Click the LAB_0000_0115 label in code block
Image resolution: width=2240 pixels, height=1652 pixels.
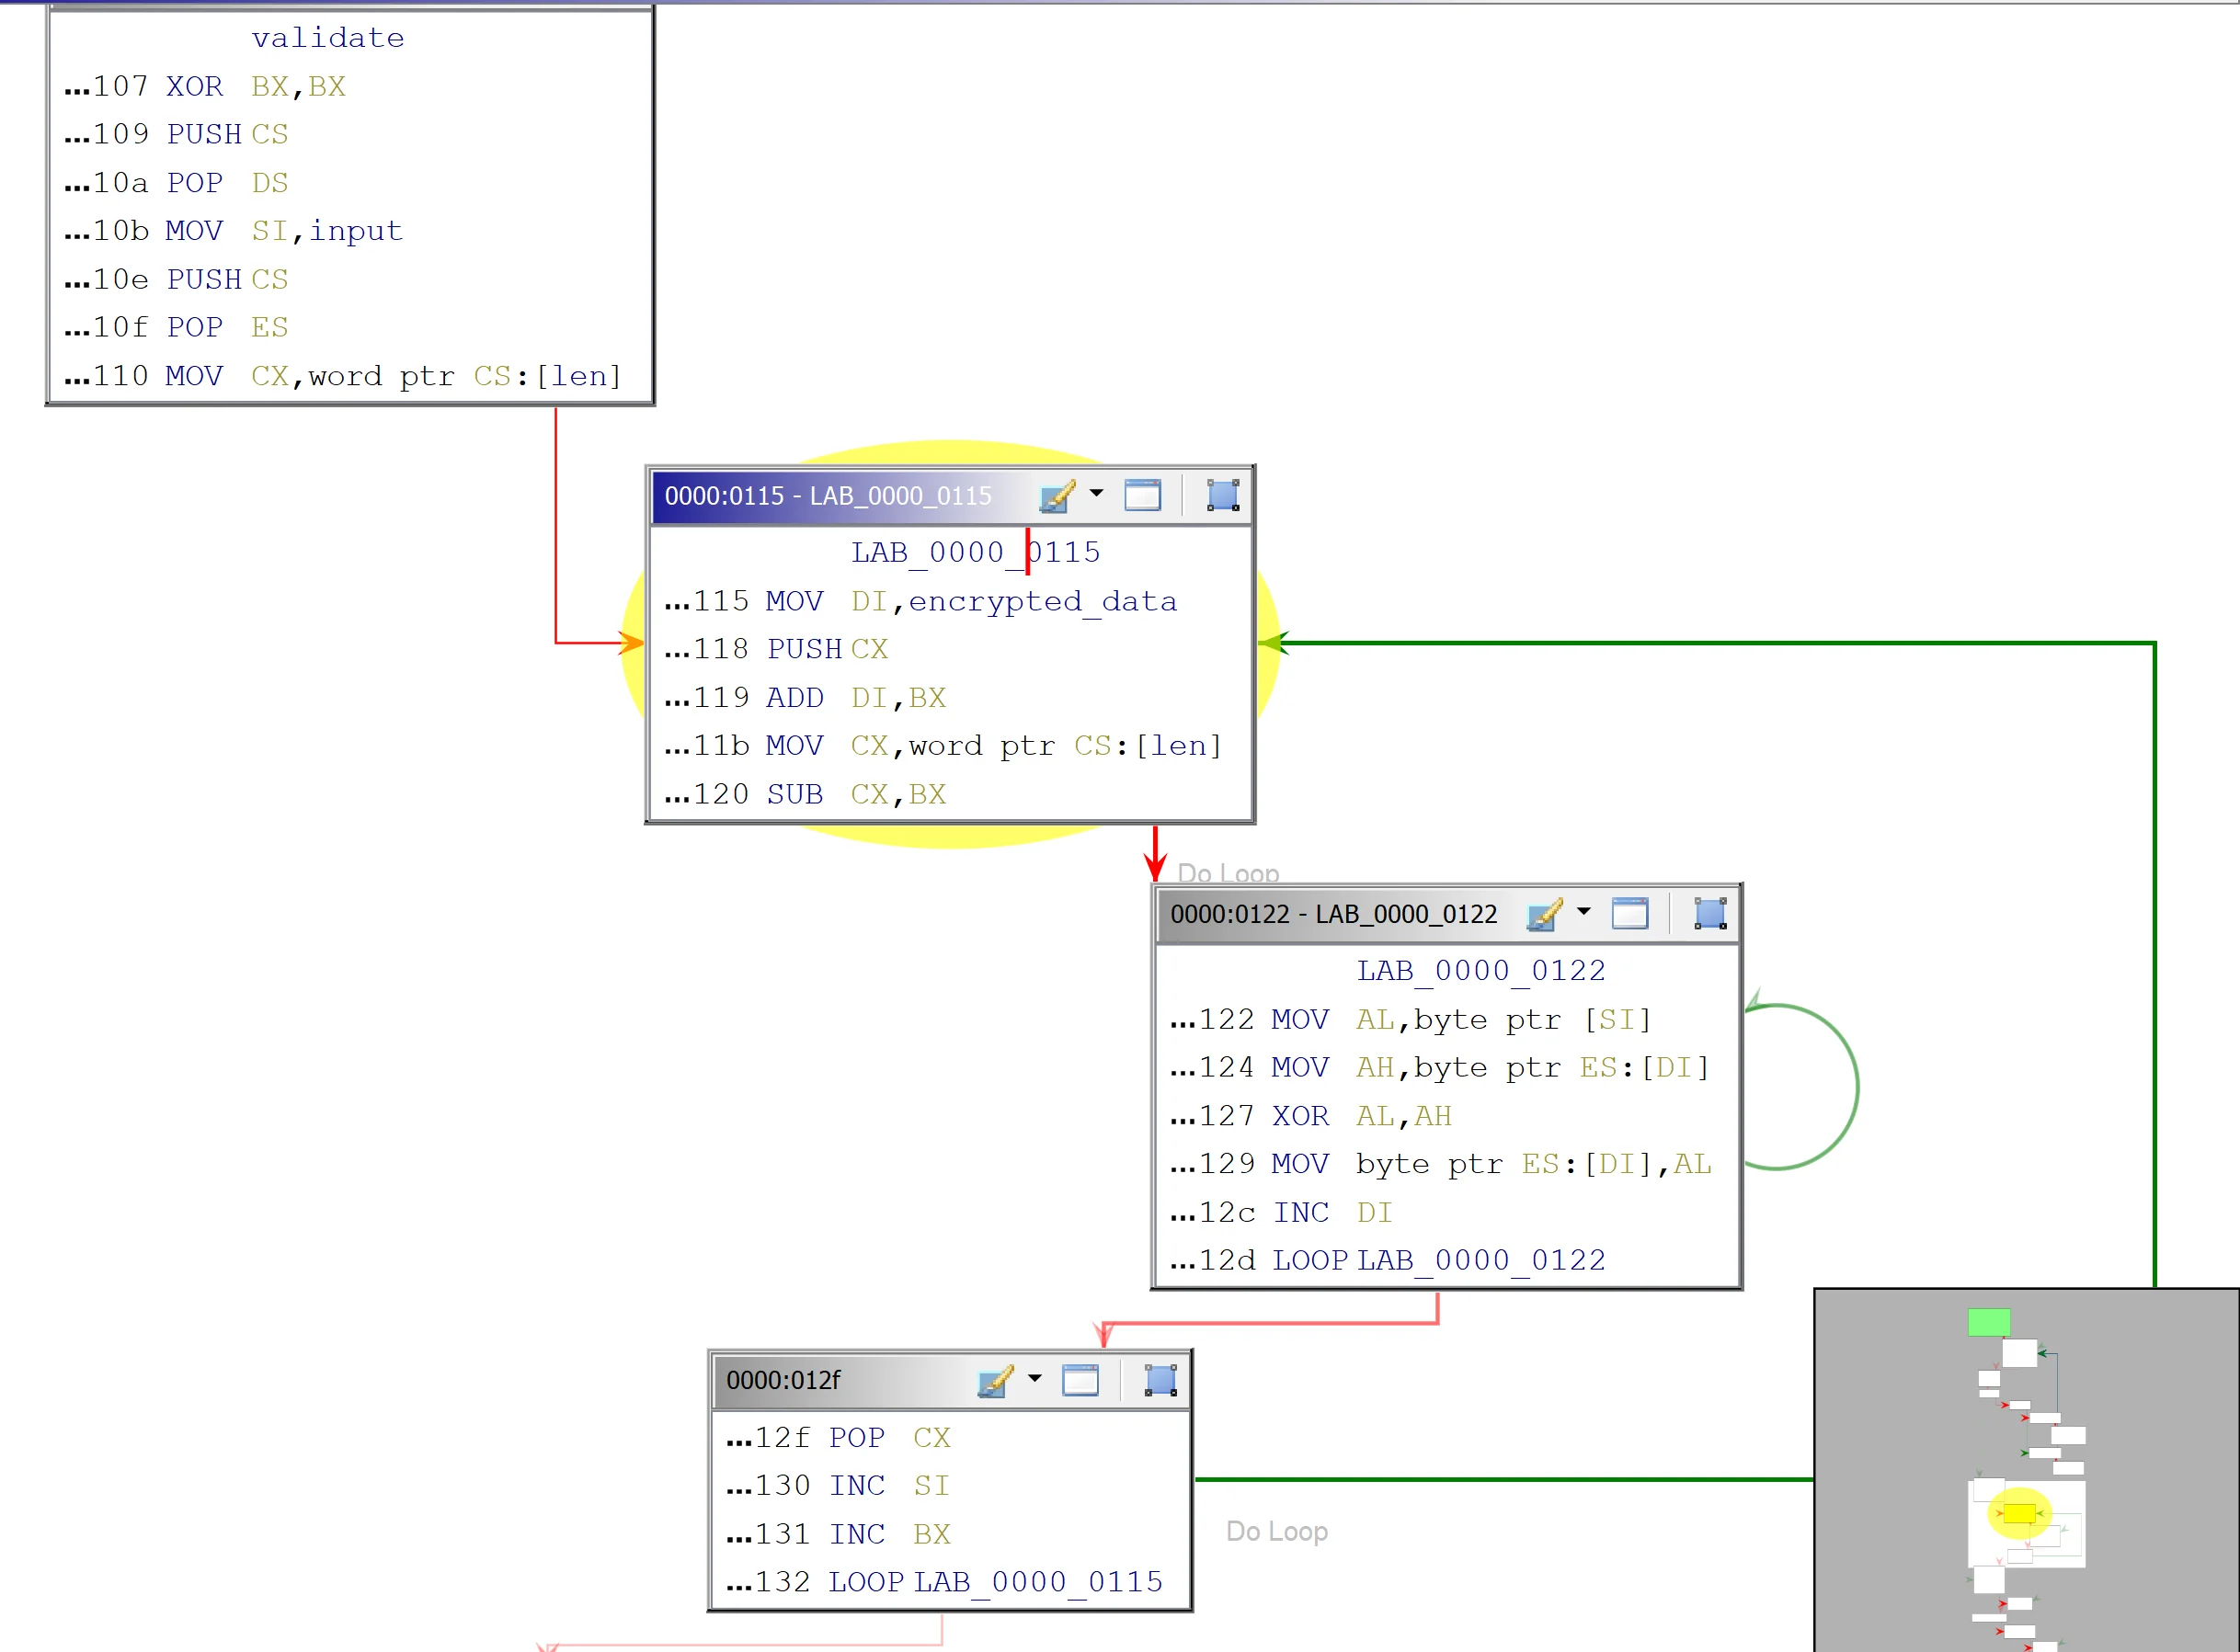[975, 552]
